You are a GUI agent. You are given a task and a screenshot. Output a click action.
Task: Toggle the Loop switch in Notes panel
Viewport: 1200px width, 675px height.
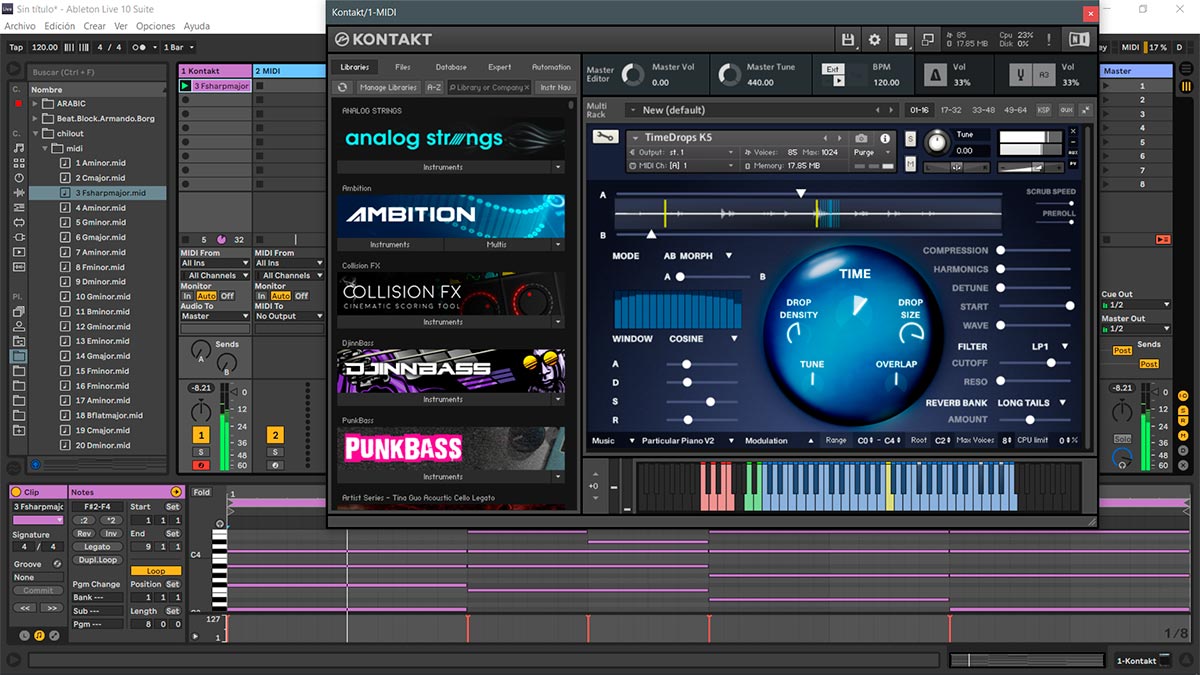pyautogui.click(x=156, y=571)
